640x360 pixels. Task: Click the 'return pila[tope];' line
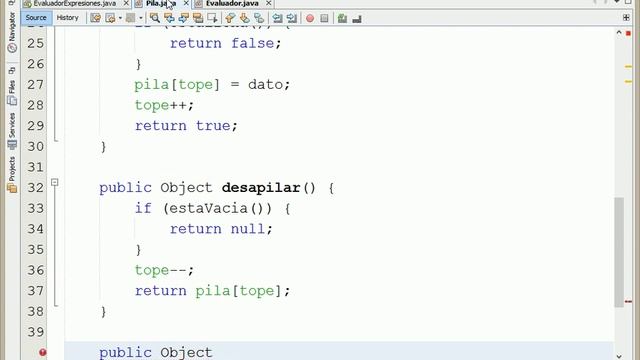point(212,291)
